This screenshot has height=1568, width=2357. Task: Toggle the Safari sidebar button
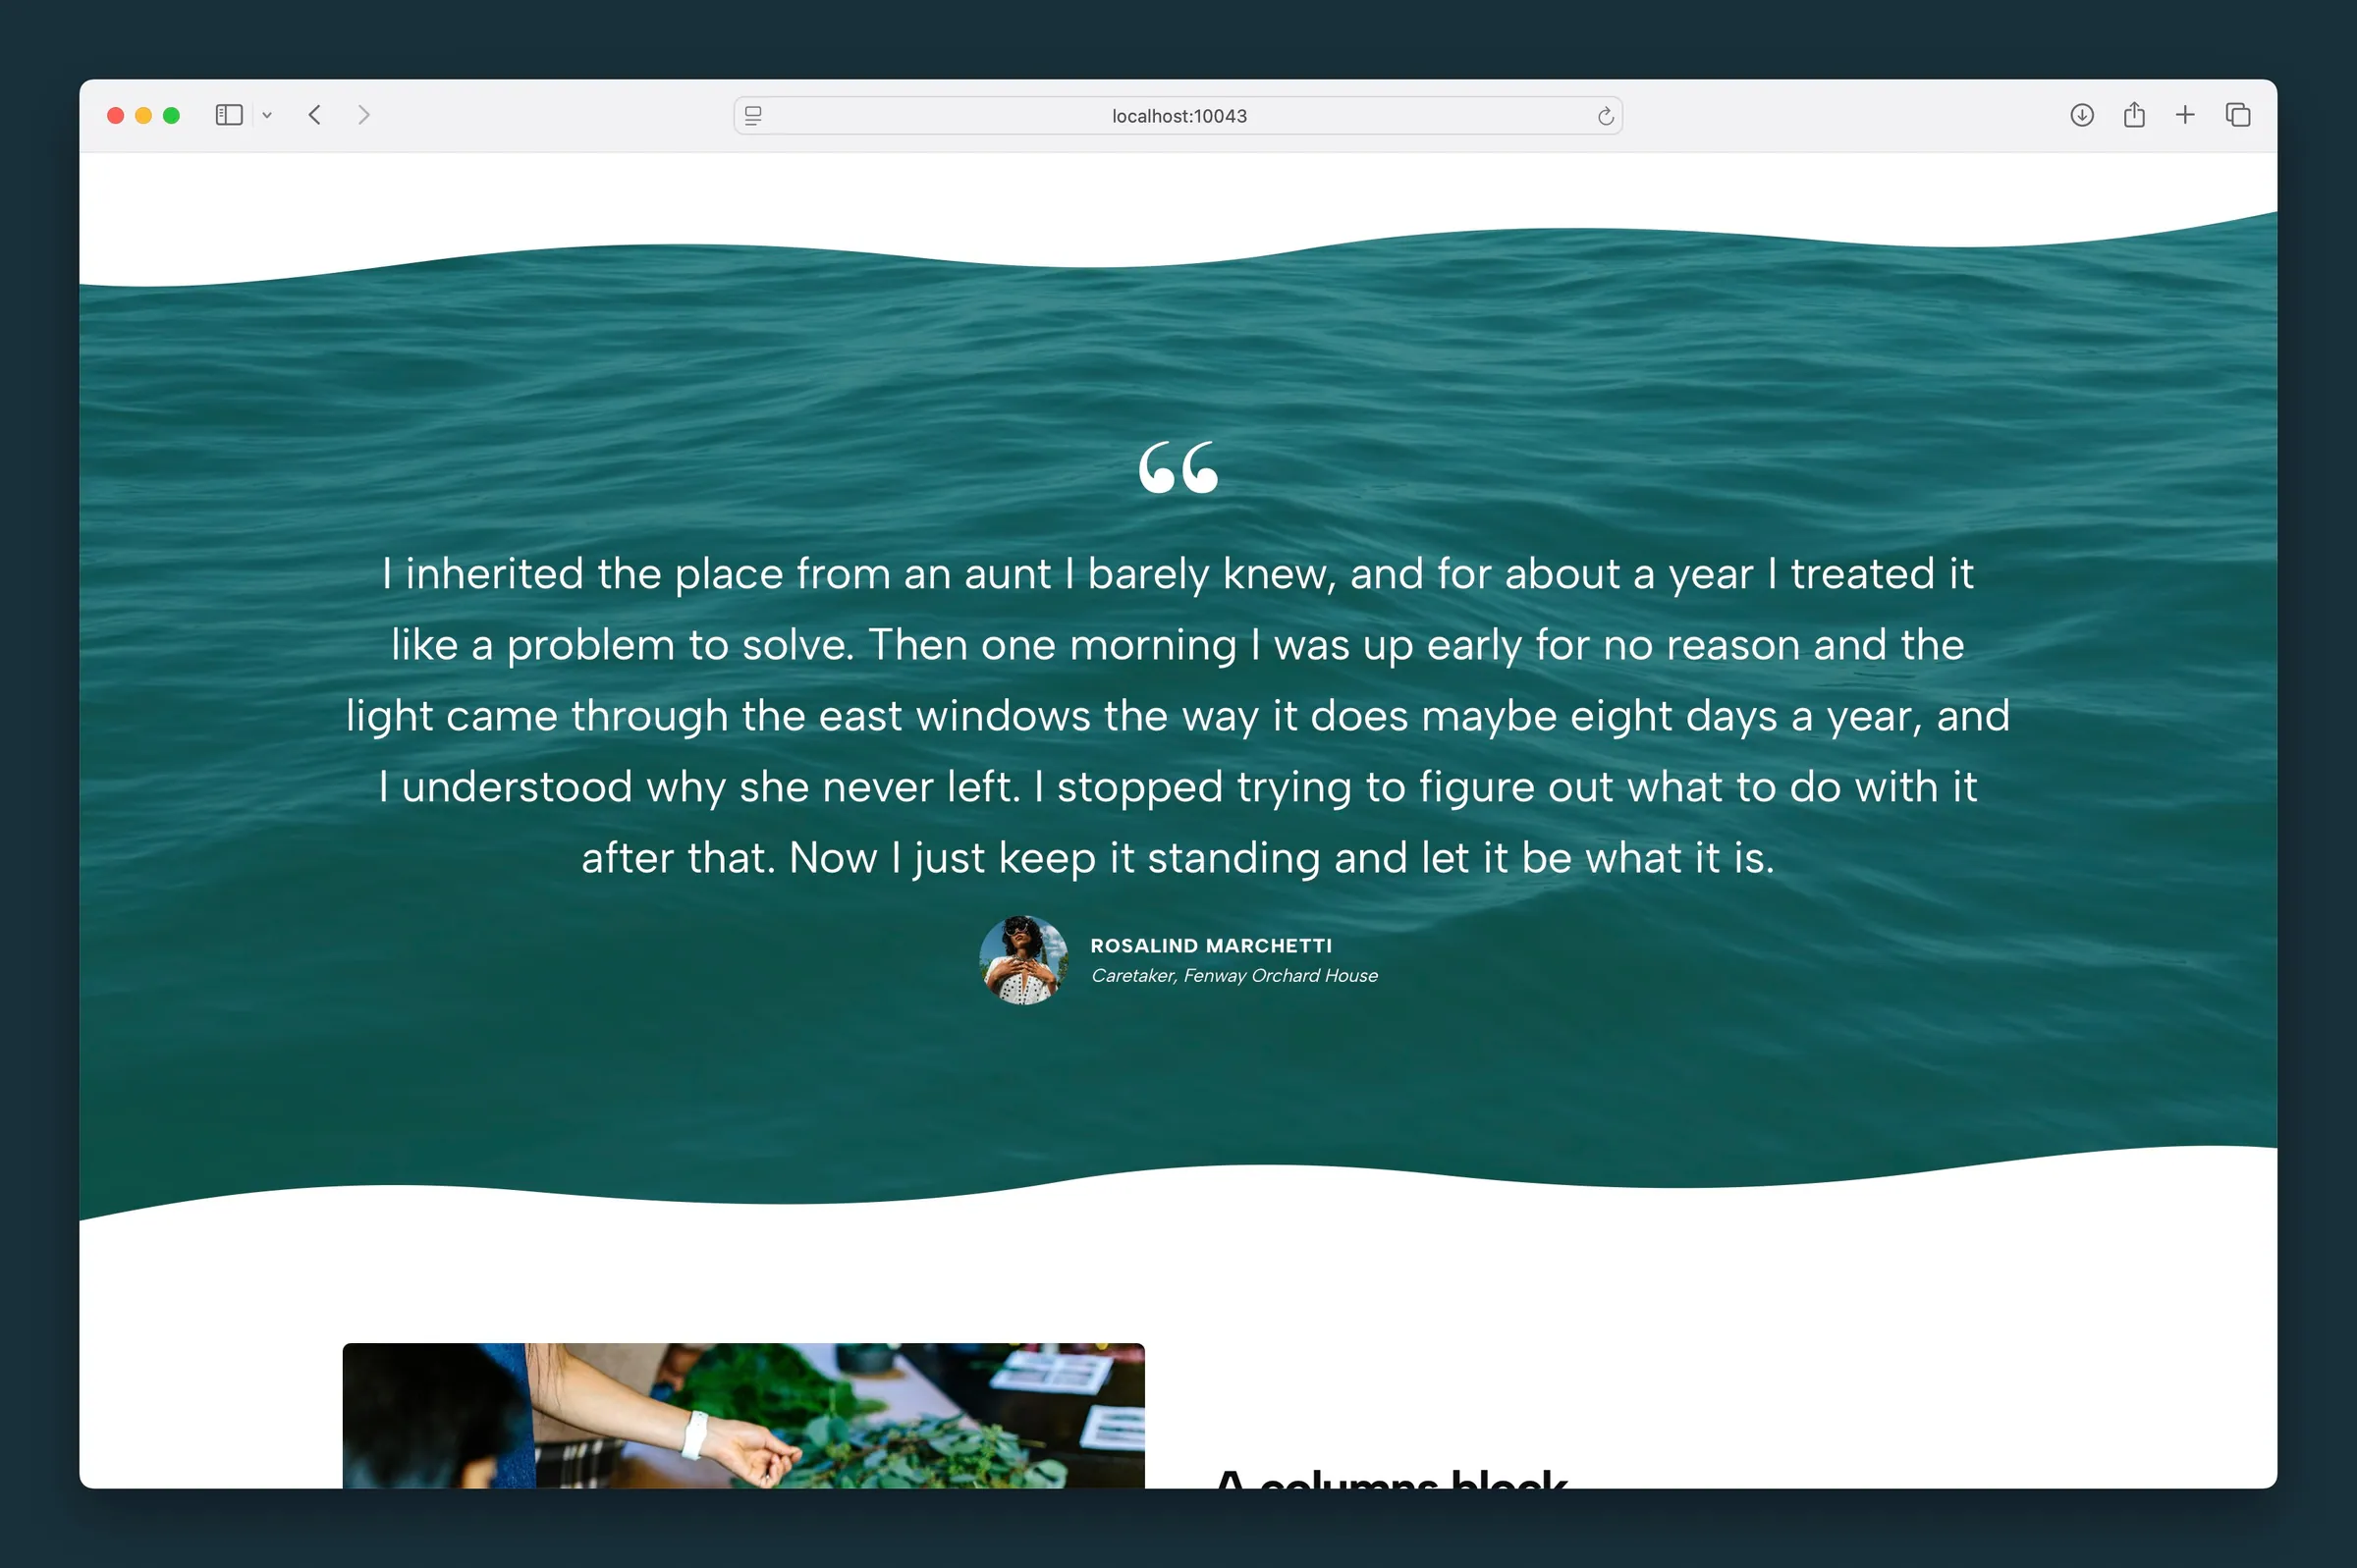[229, 115]
